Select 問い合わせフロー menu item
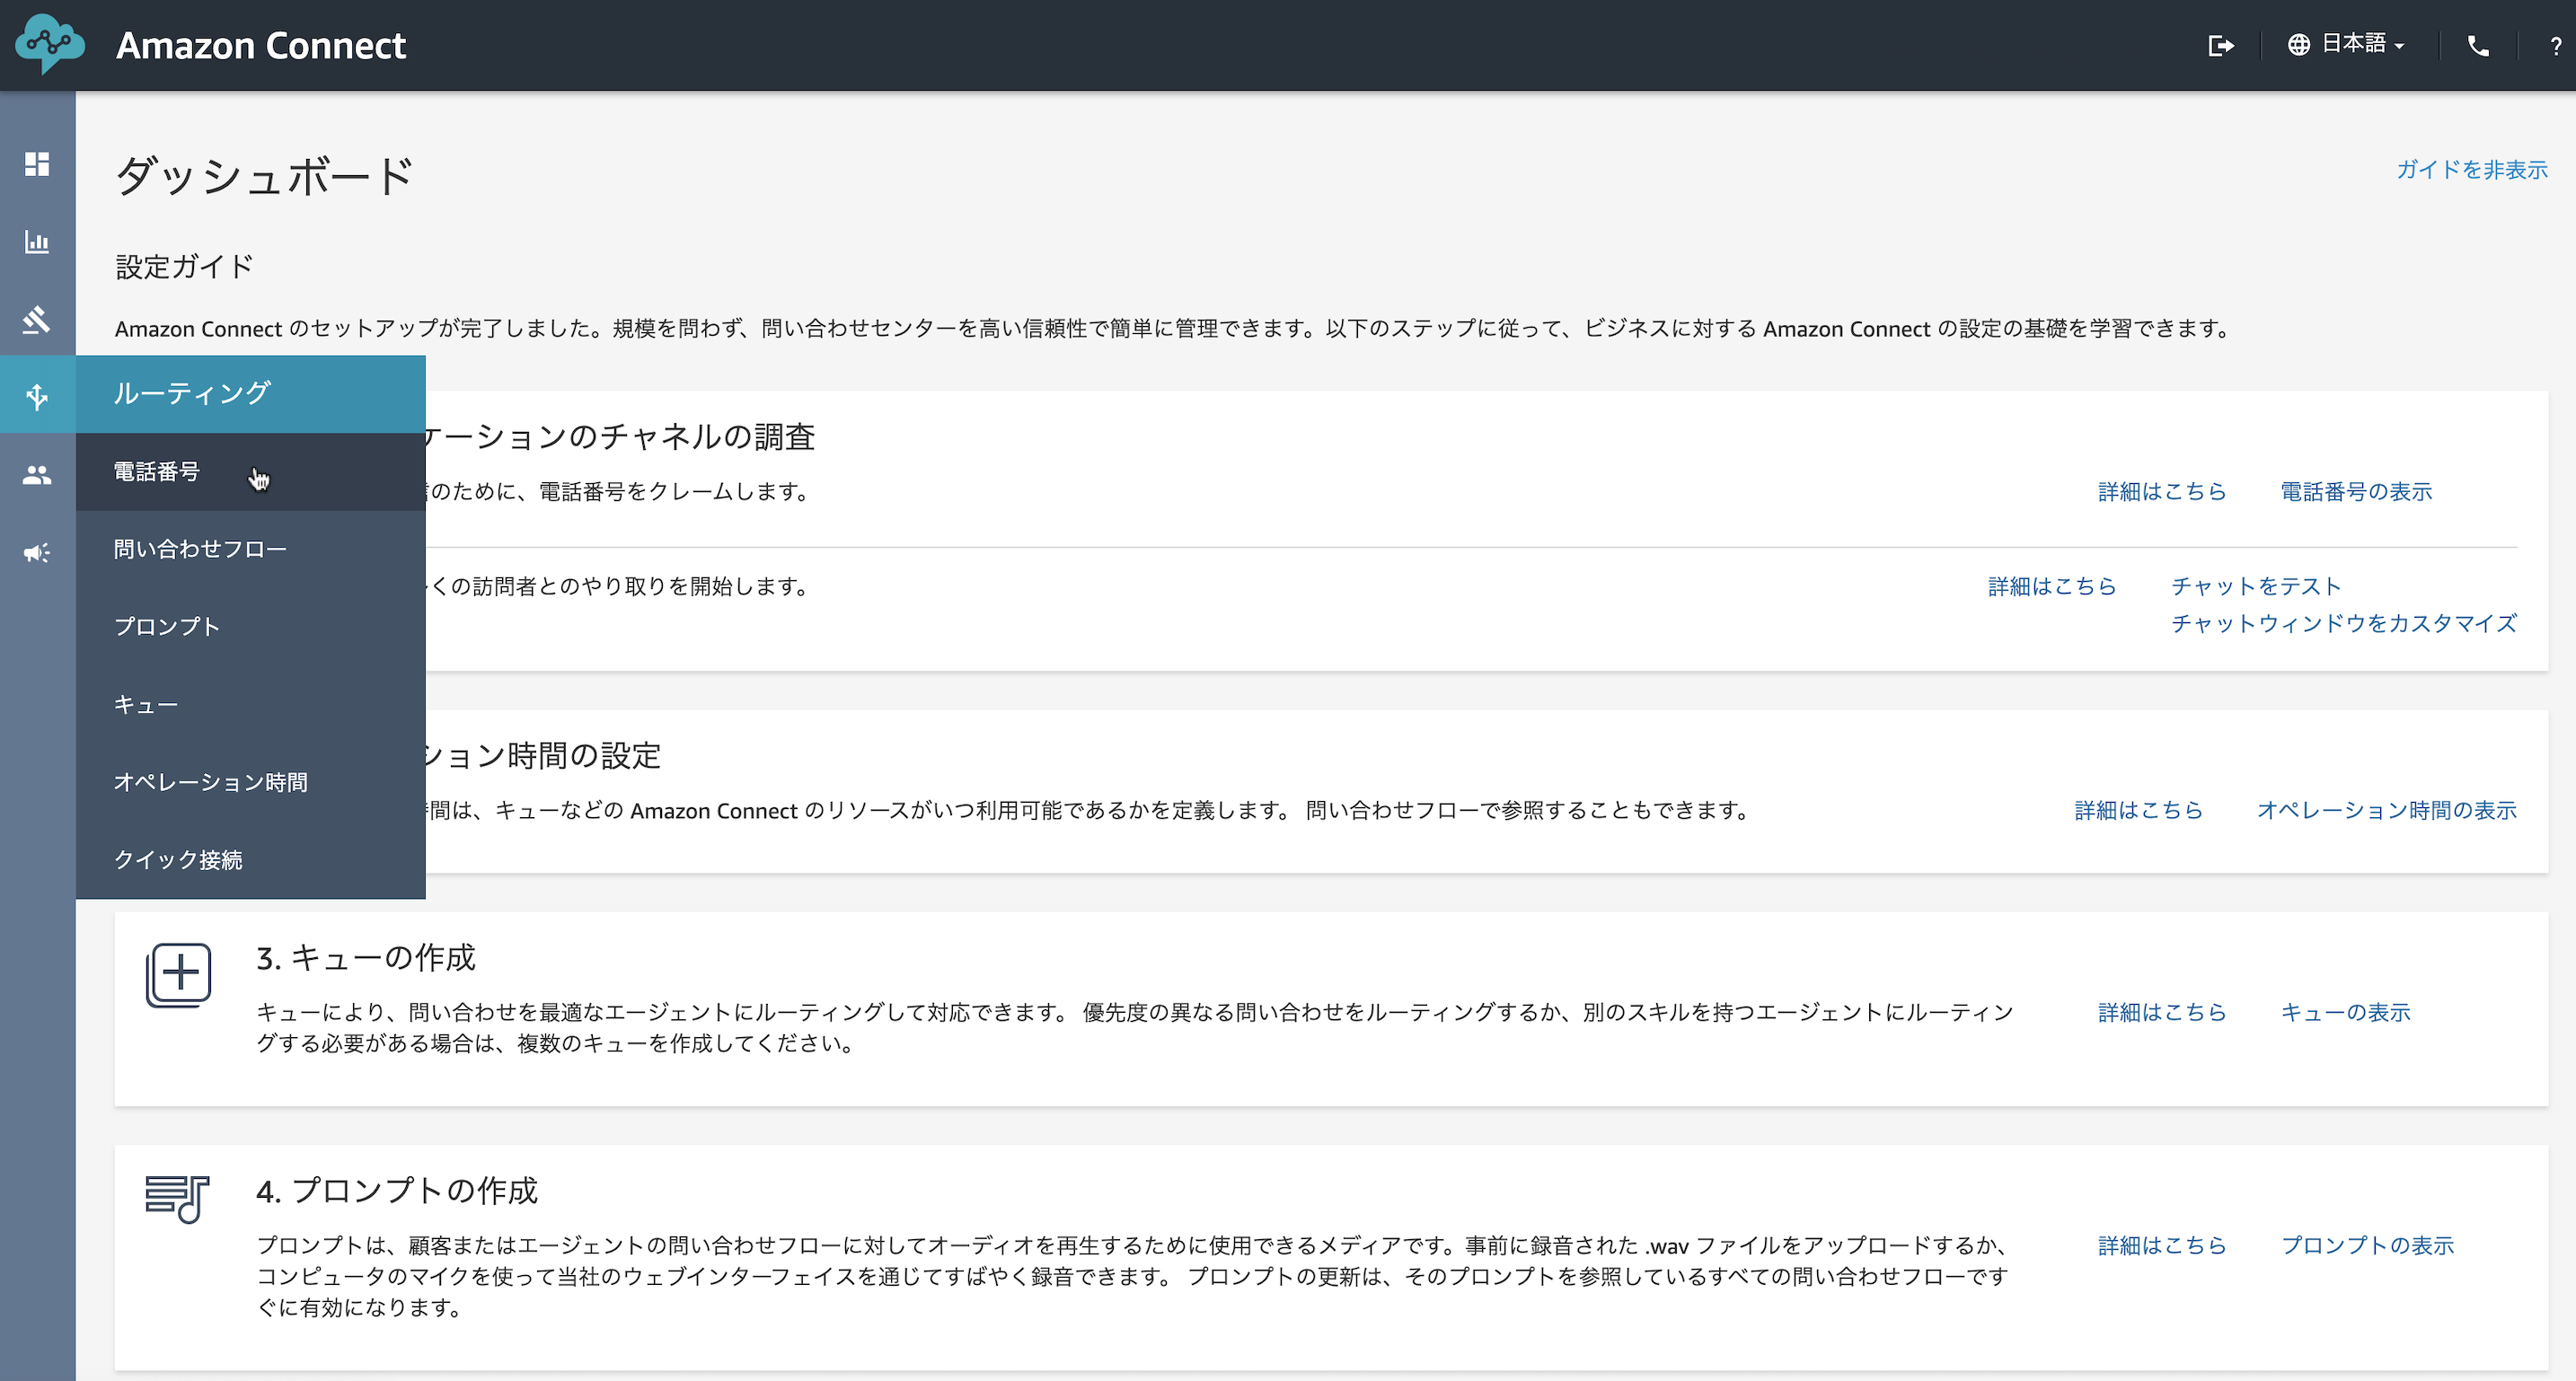The height and width of the screenshot is (1381, 2576). 200,549
